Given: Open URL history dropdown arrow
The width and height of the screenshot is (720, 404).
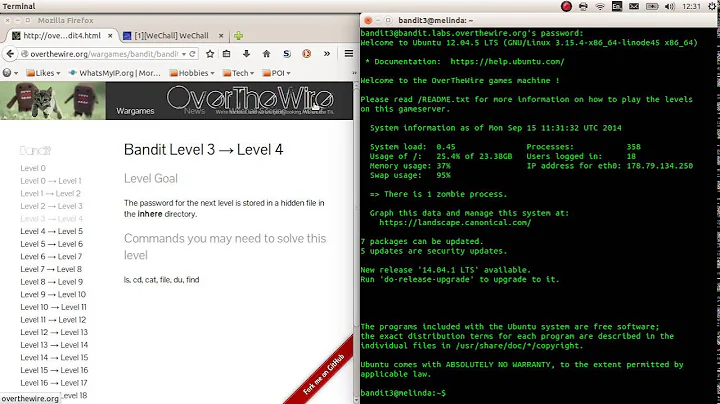Looking at the screenshot, I should click(x=184, y=54).
